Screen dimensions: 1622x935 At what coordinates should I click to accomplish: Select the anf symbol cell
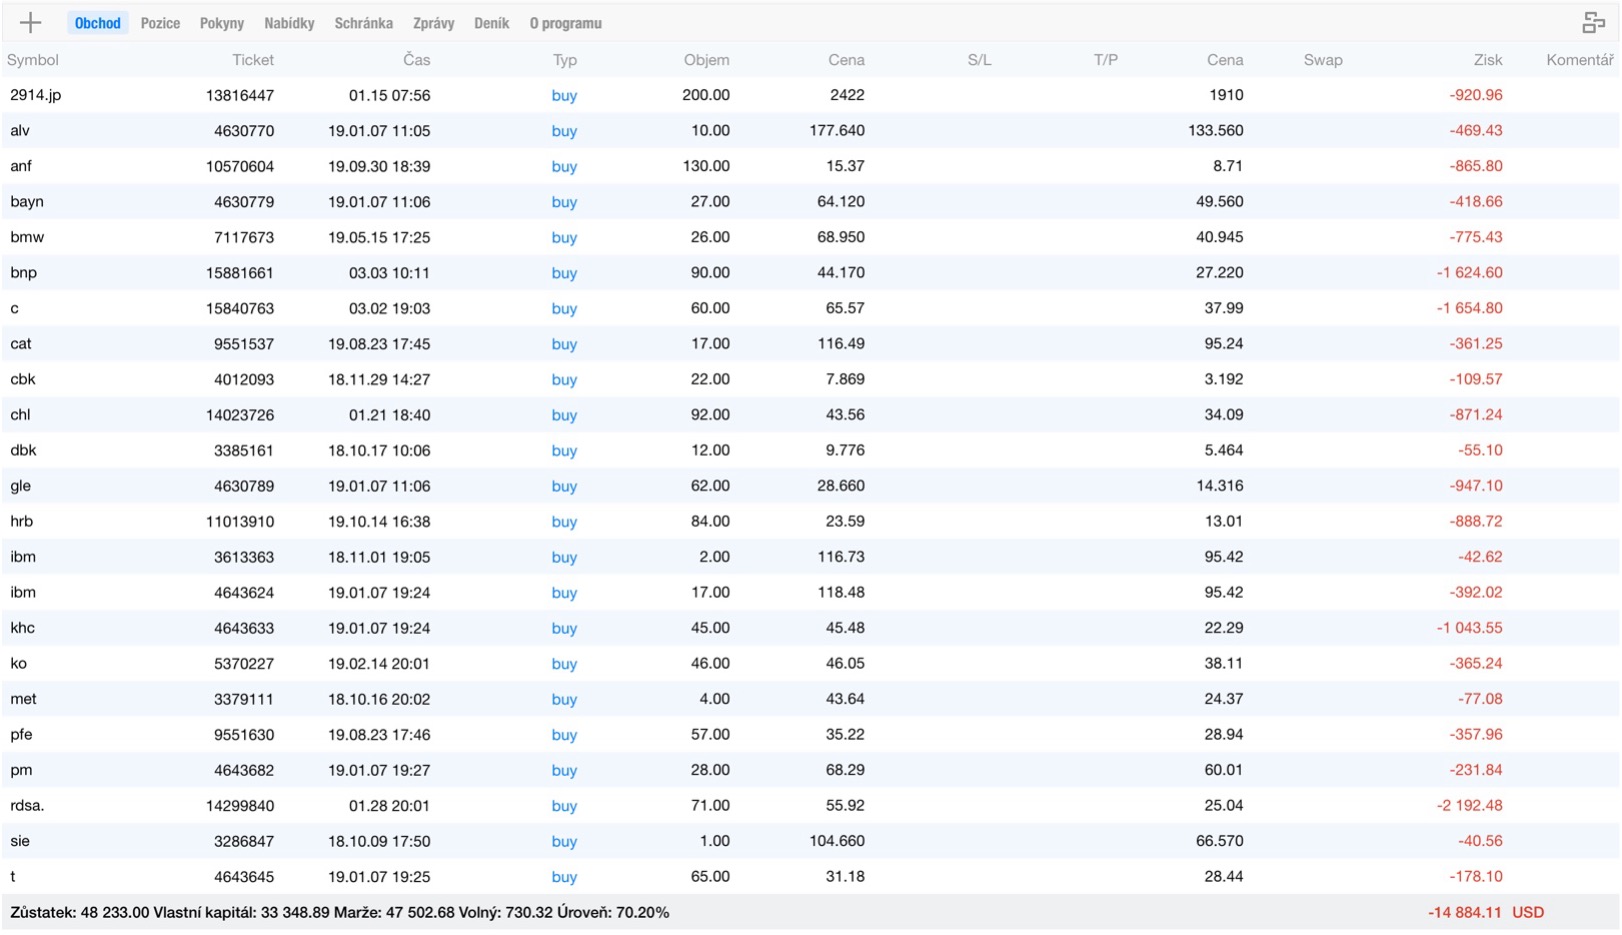[x=21, y=166]
